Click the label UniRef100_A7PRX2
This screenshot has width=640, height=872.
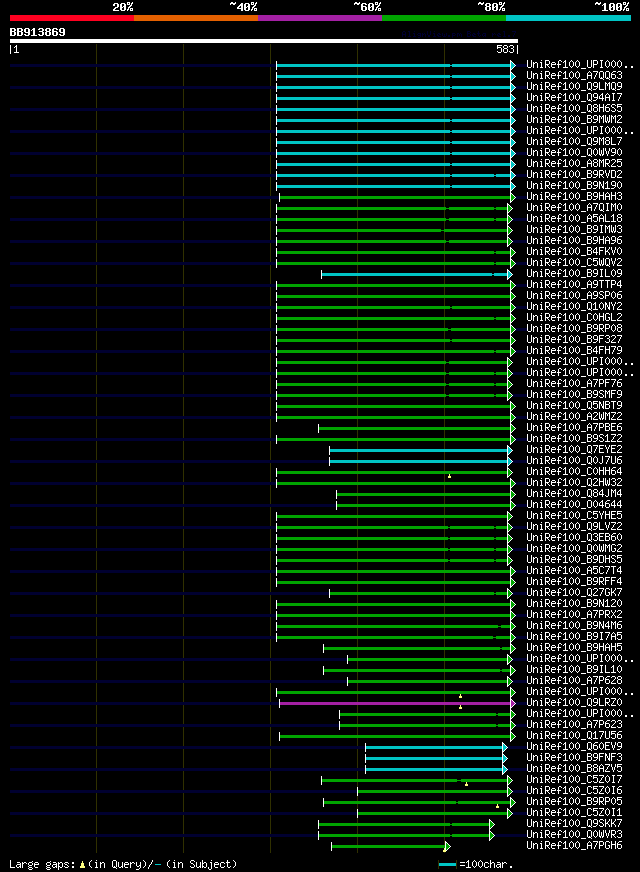tap(574, 615)
